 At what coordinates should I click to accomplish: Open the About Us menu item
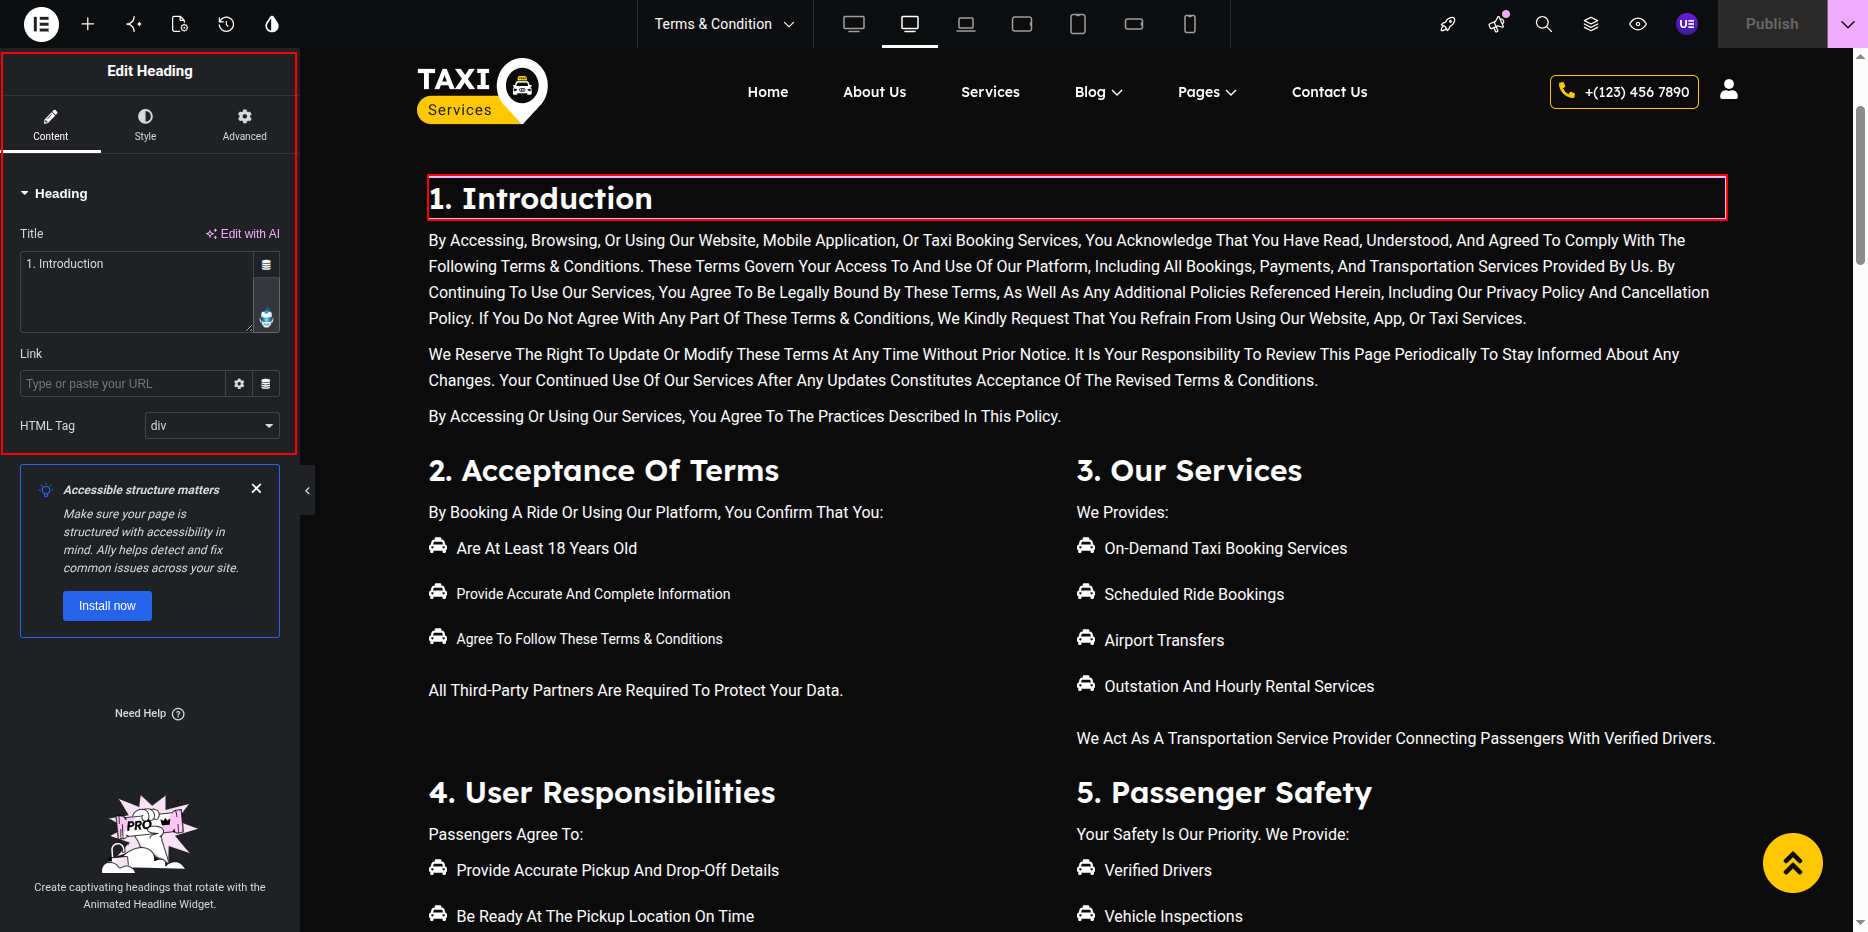click(x=875, y=92)
